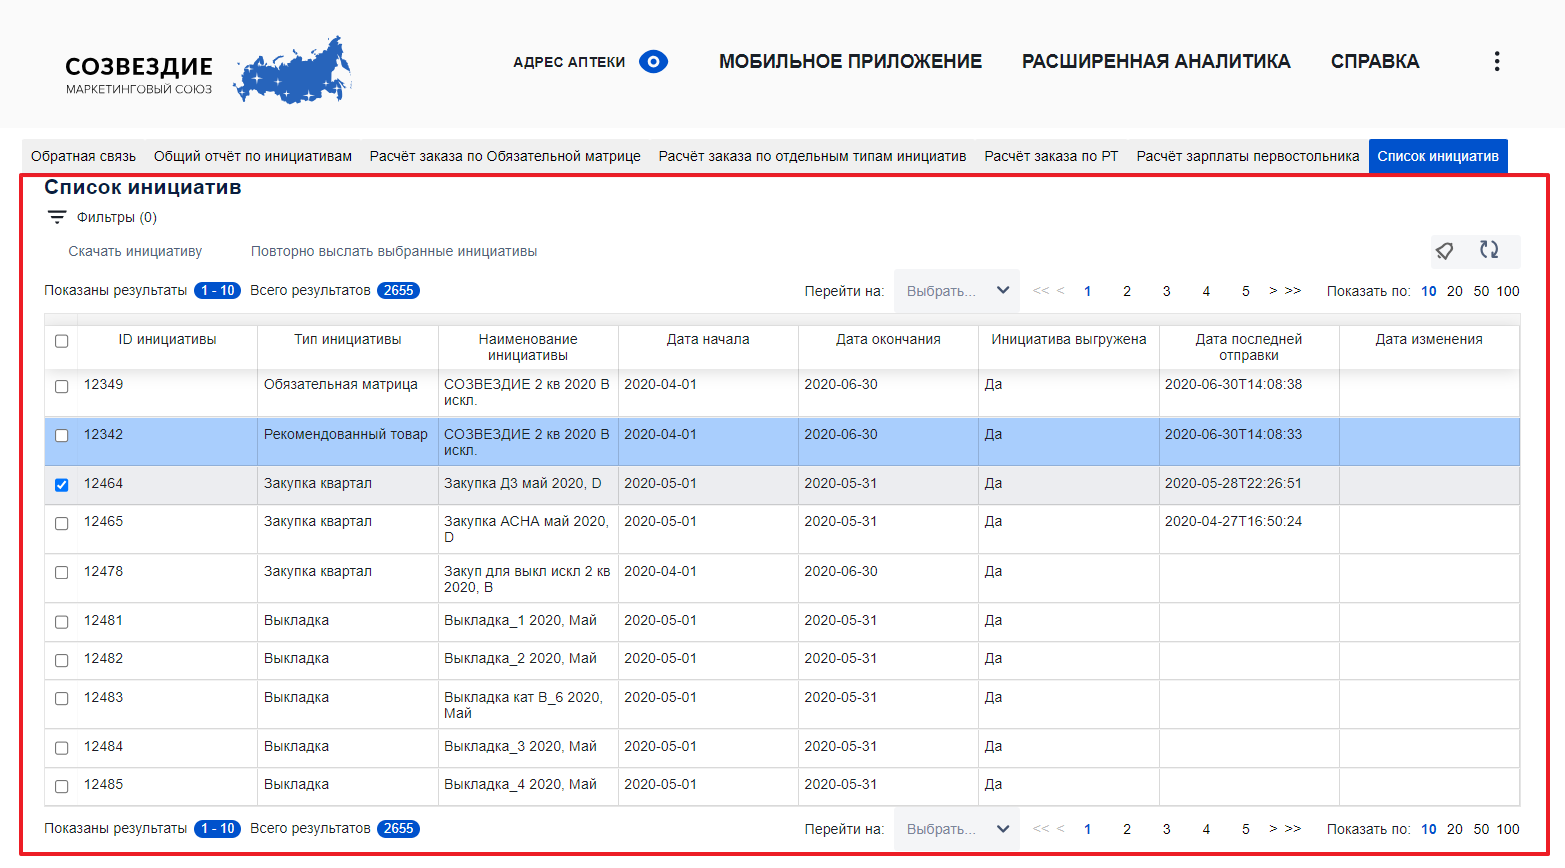Check the box for initiative 12482

[61, 660]
